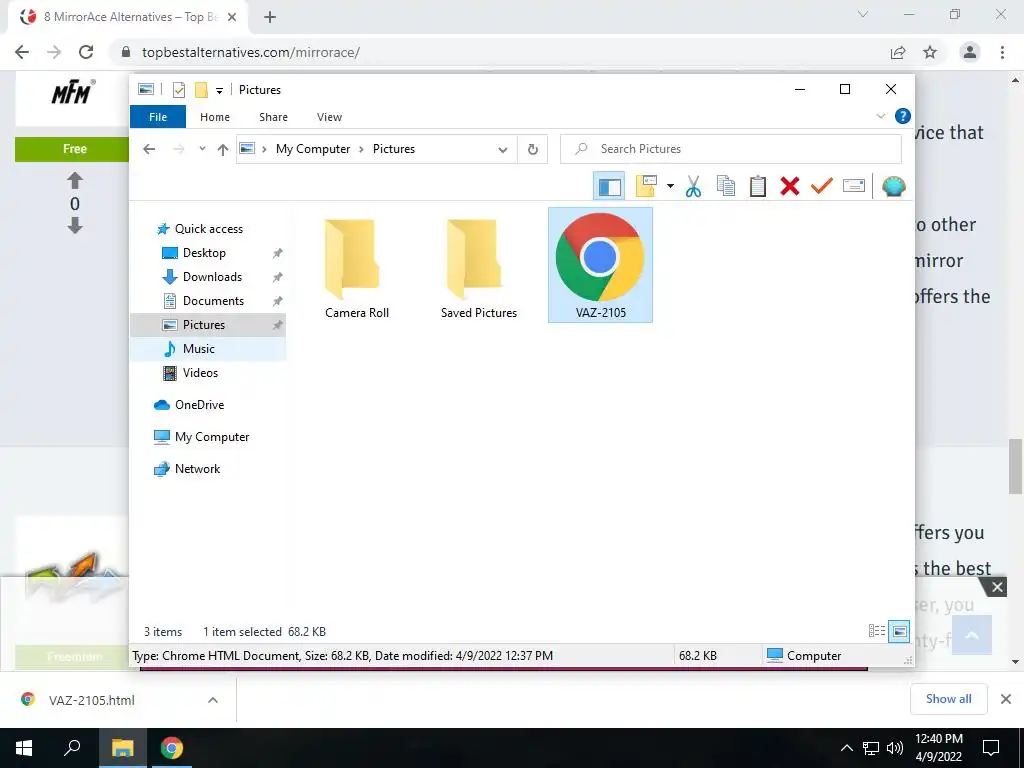Click New folder icon in title bar
The height and width of the screenshot is (768, 1024).
click(202, 89)
